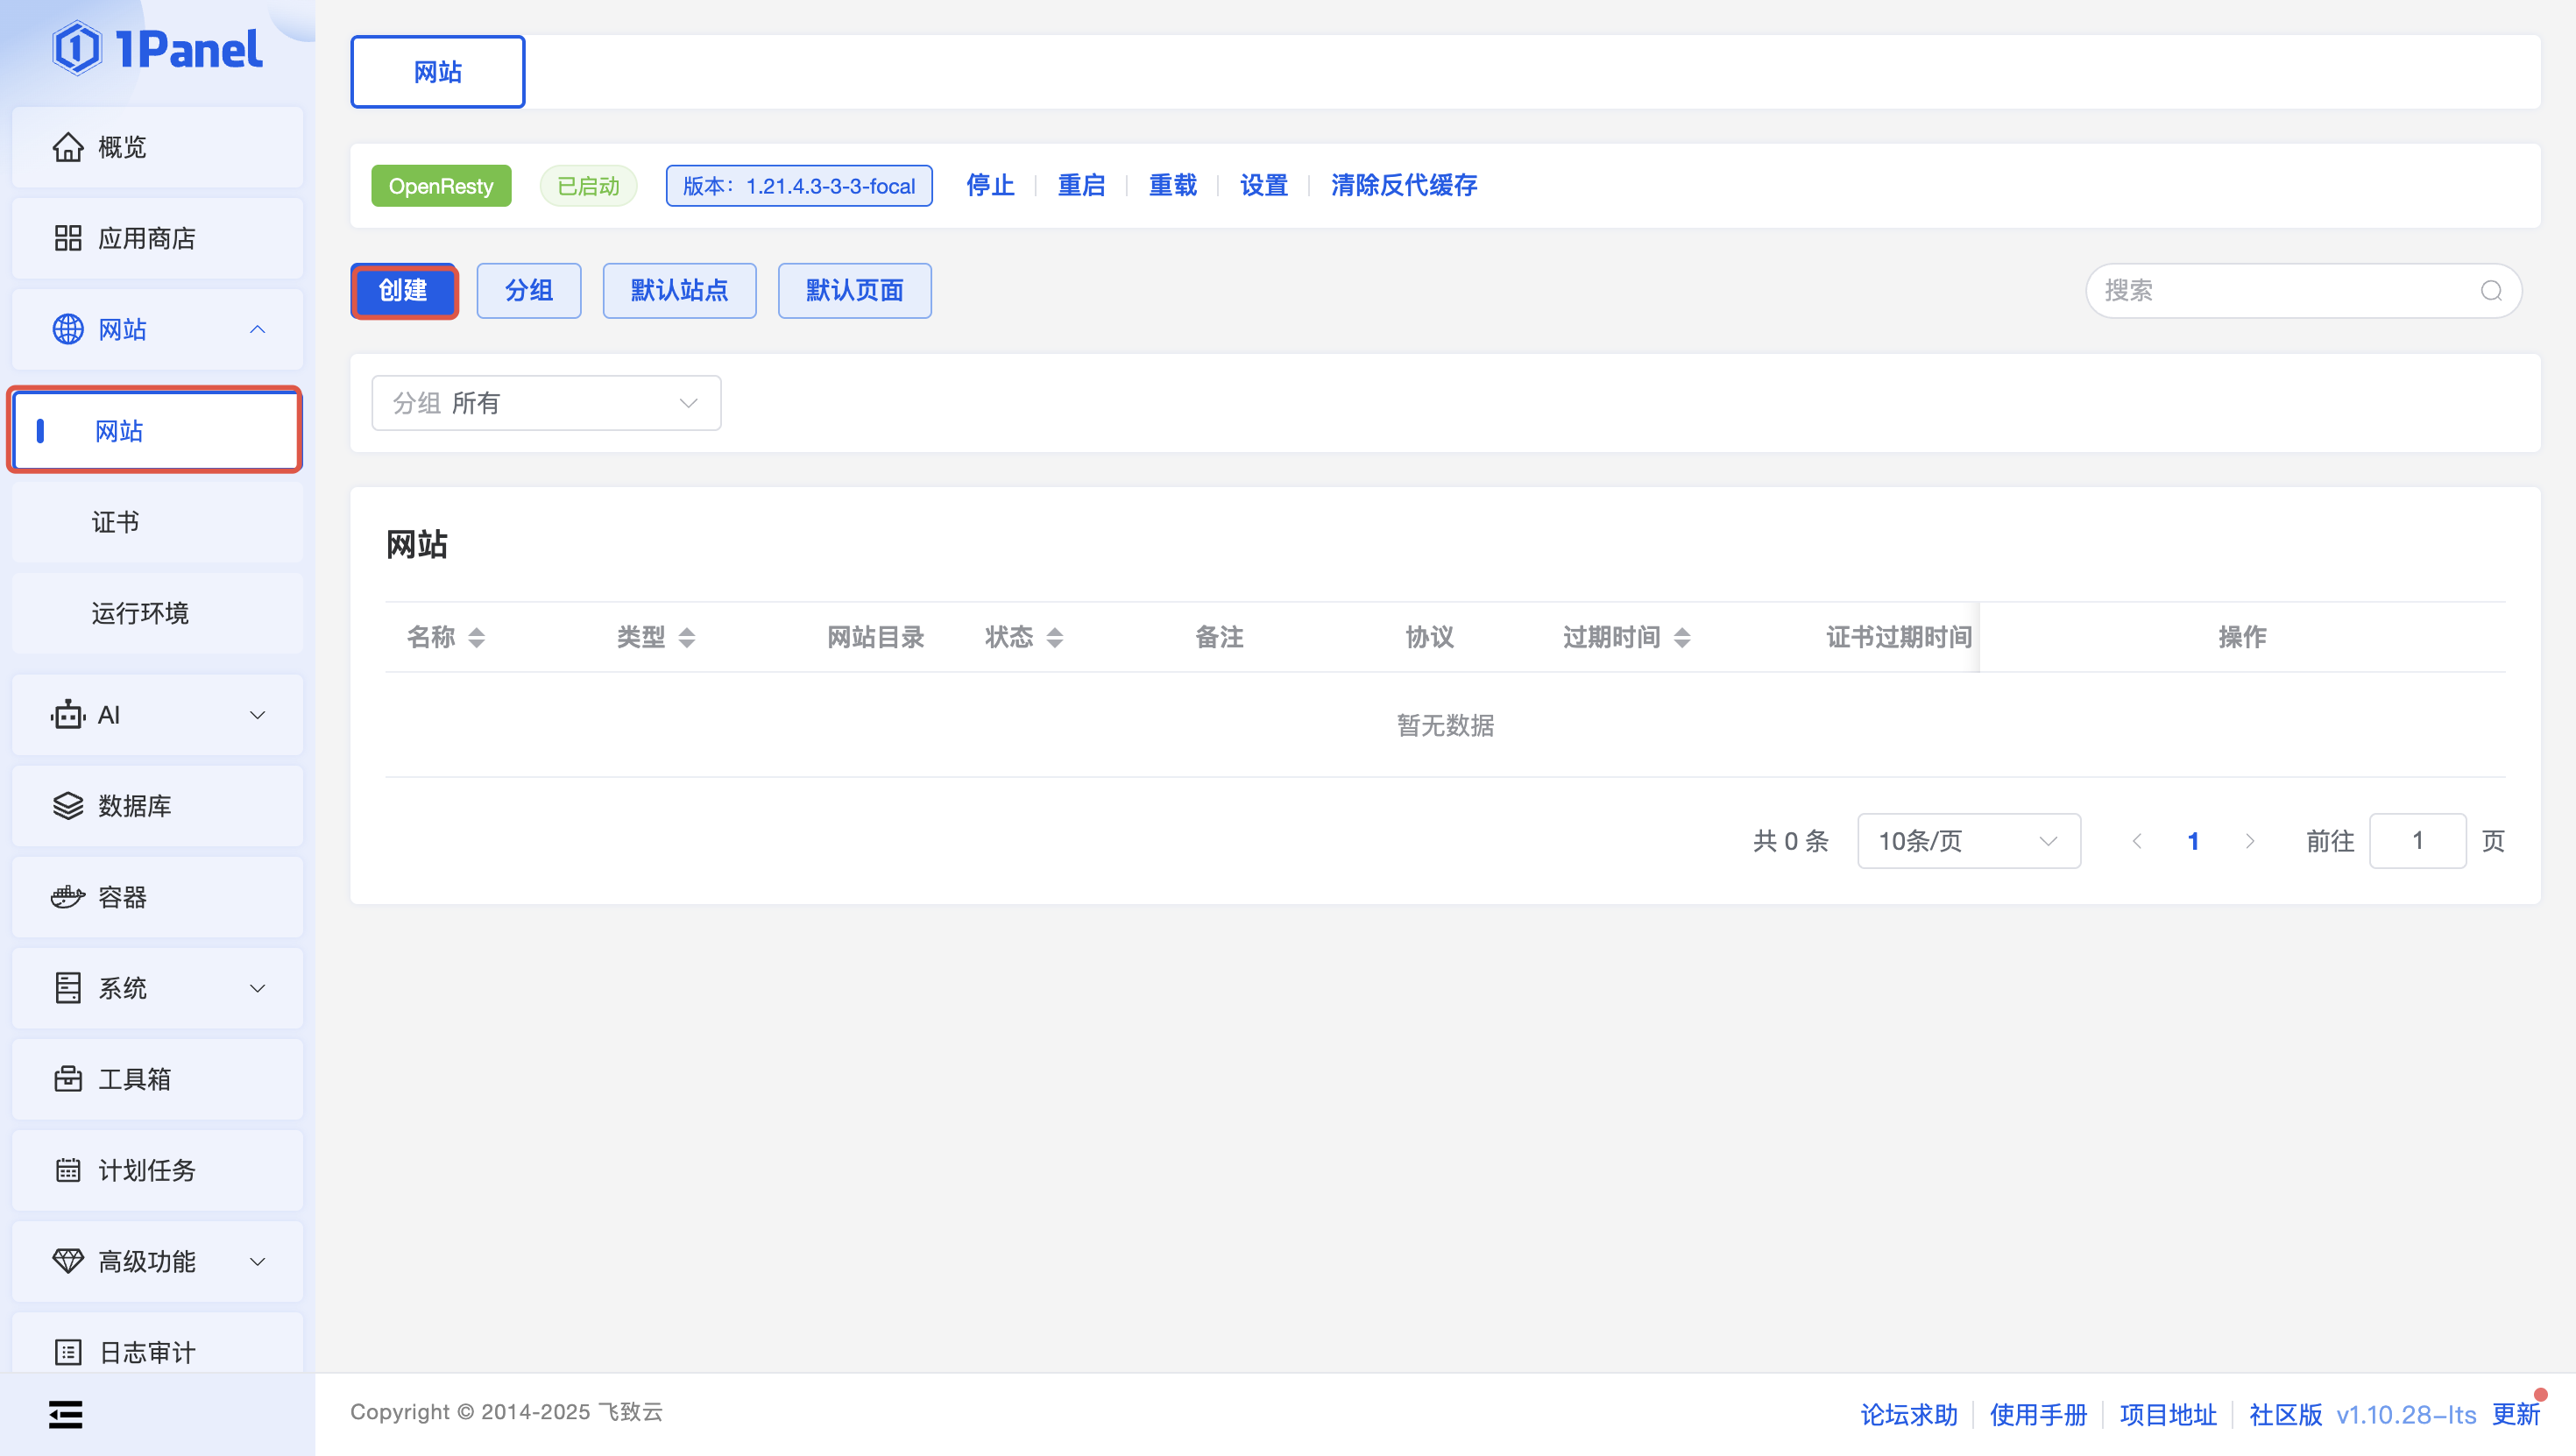Image resolution: width=2576 pixels, height=1456 pixels.
Task: Click the 默认页面 button
Action: 855,291
